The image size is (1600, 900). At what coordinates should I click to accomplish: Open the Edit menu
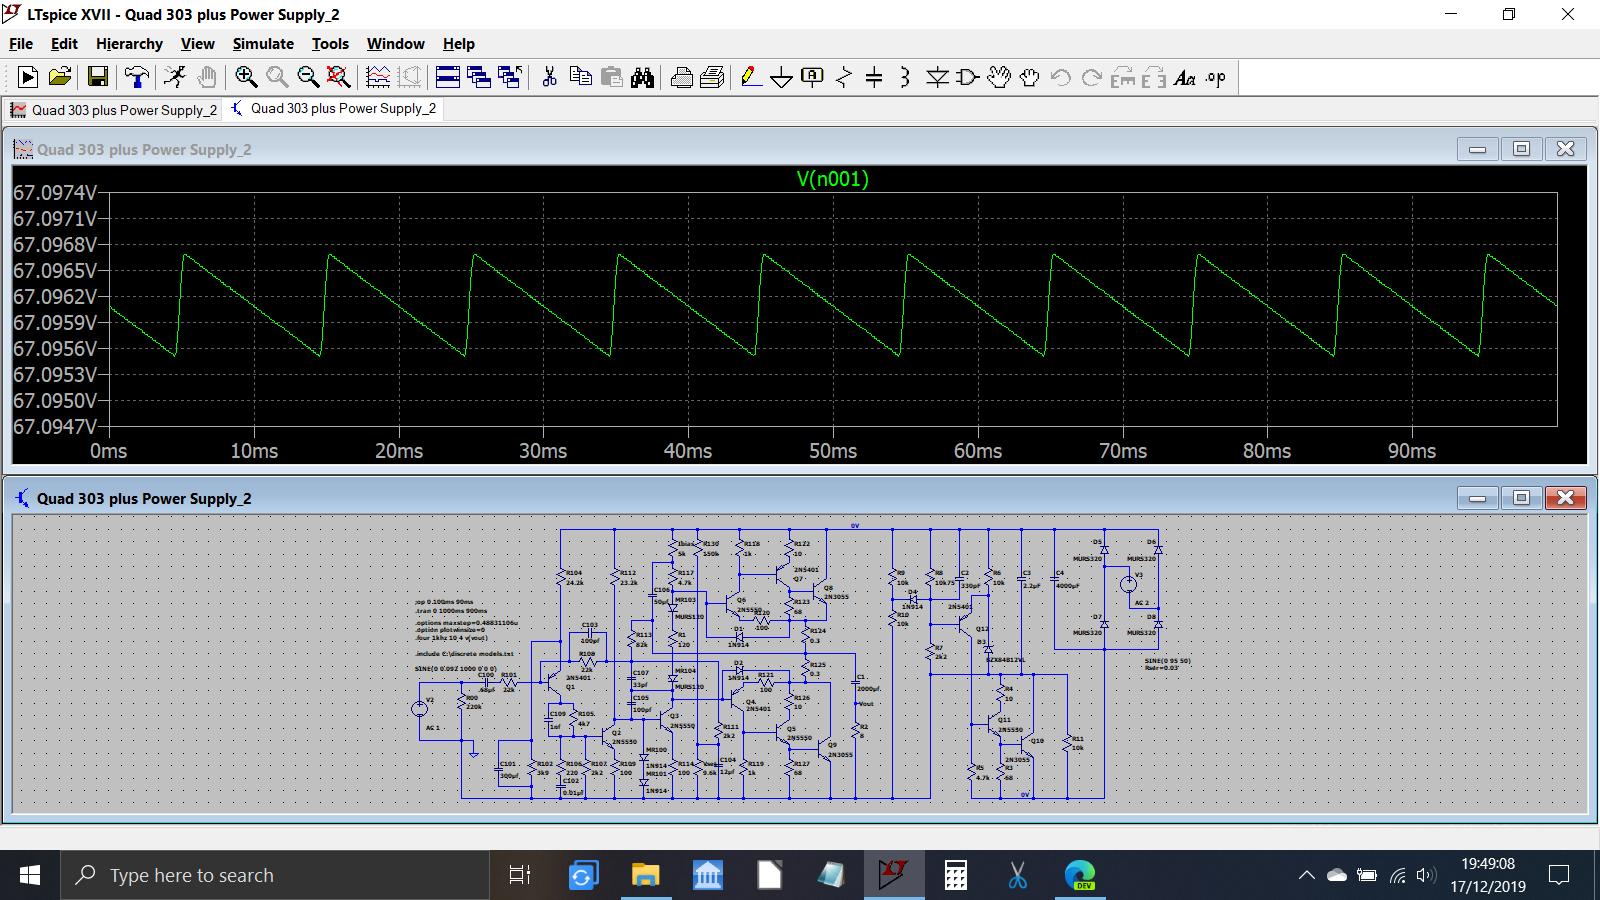(64, 44)
